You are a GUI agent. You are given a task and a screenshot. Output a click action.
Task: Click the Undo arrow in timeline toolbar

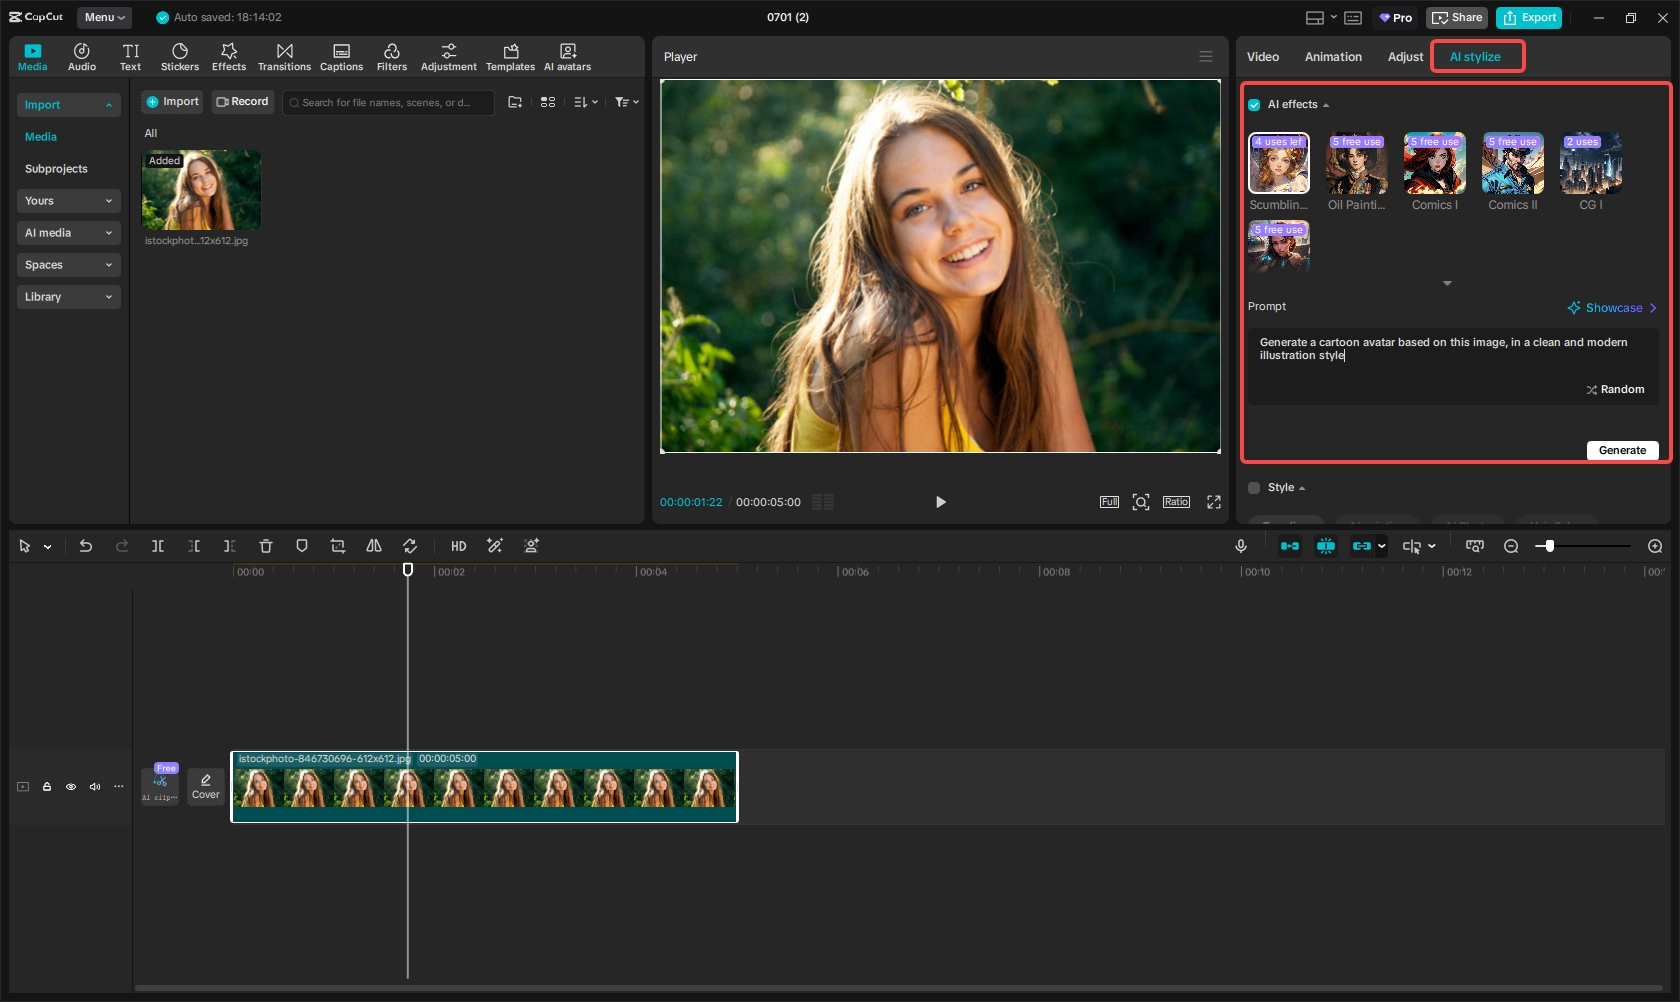[x=86, y=546]
